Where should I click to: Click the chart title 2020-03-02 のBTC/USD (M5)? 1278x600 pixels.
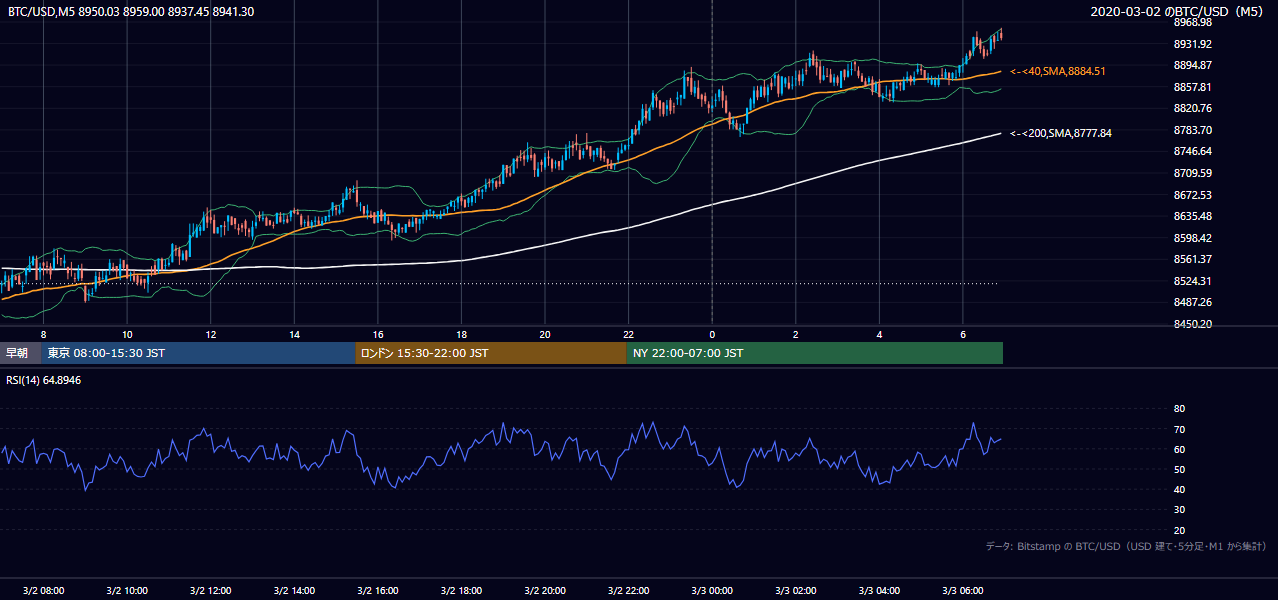tap(1179, 11)
